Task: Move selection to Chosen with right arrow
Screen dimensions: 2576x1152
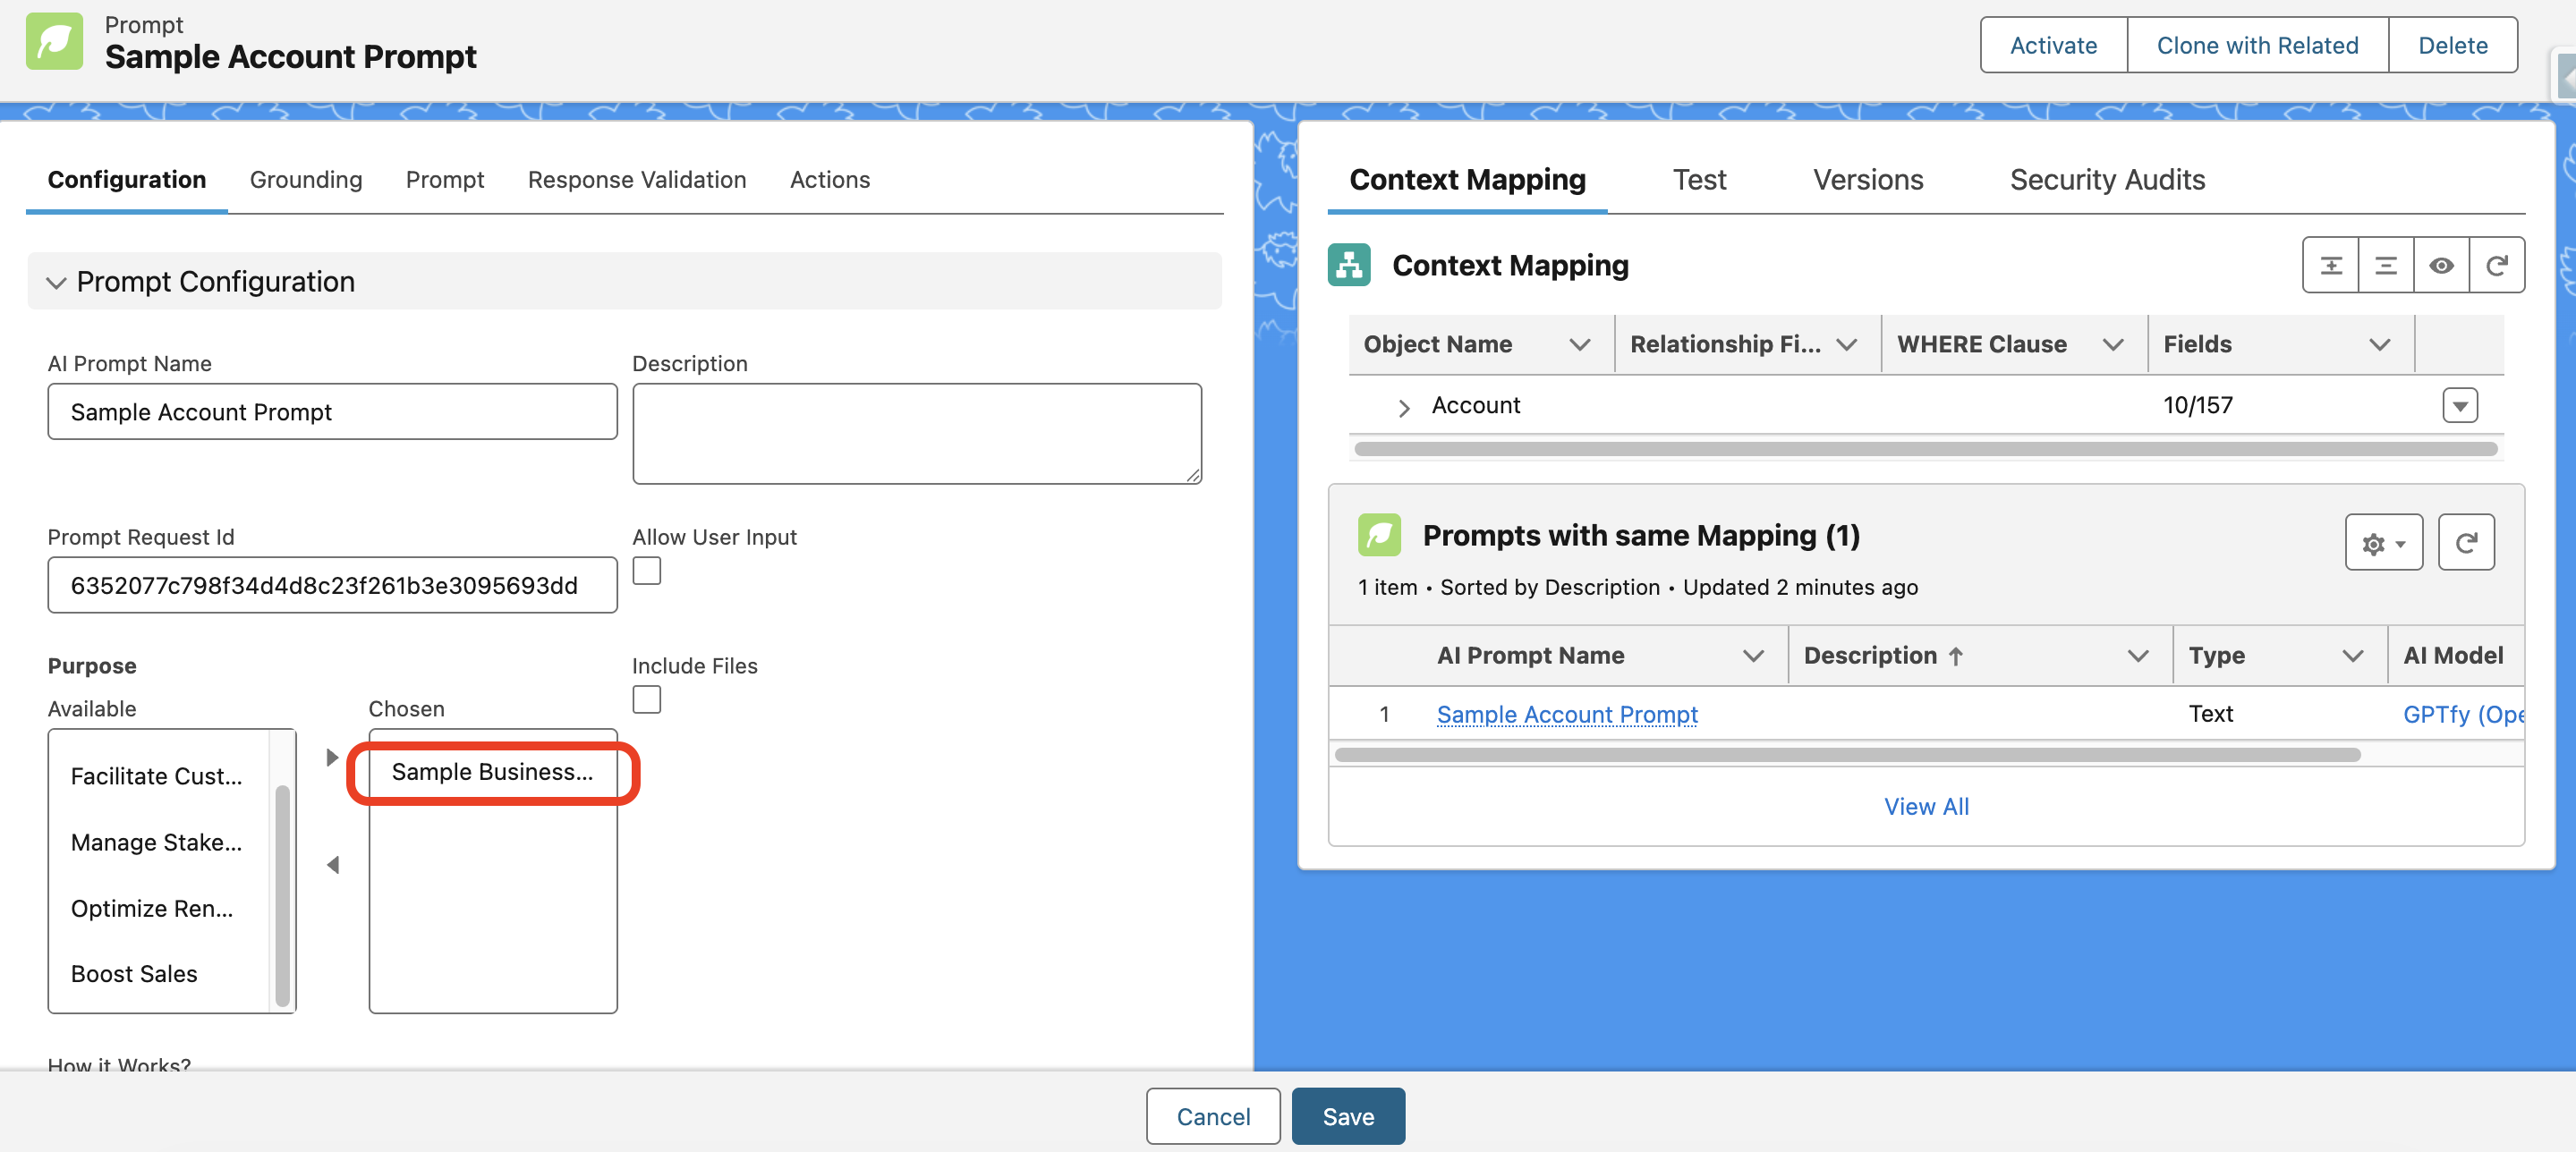Action: [333, 757]
